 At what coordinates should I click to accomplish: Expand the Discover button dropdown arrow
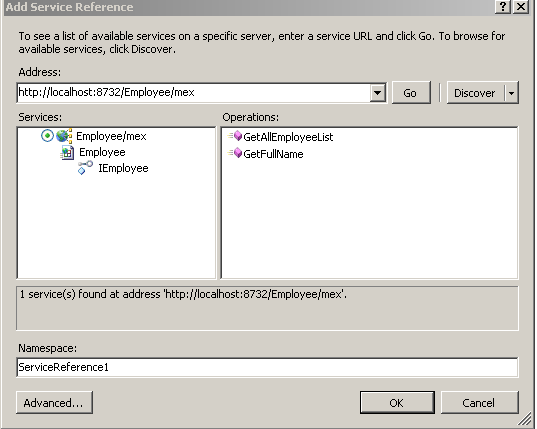[x=511, y=93]
